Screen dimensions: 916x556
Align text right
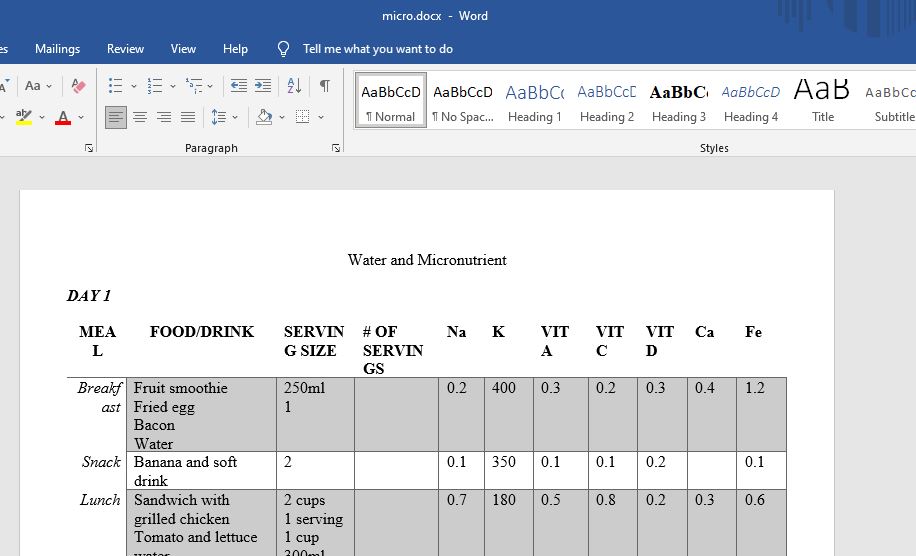164,117
